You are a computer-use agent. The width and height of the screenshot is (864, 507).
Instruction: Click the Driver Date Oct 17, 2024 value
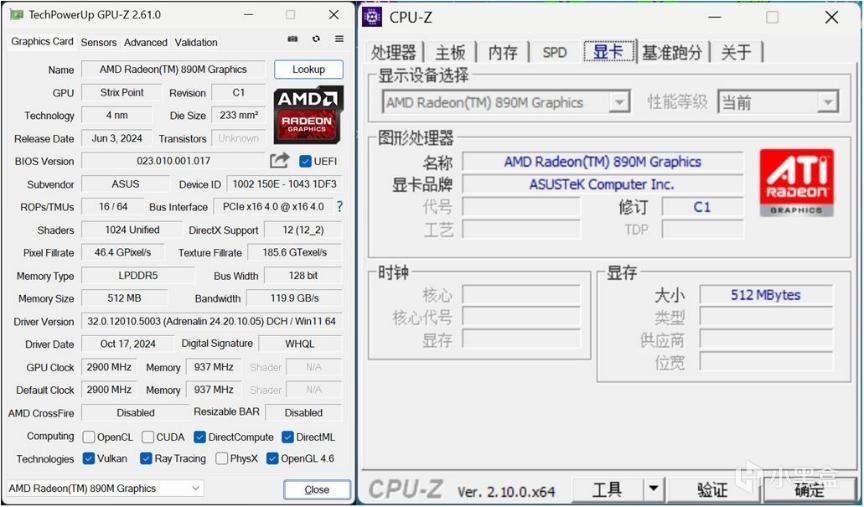(x=127, y=344)
